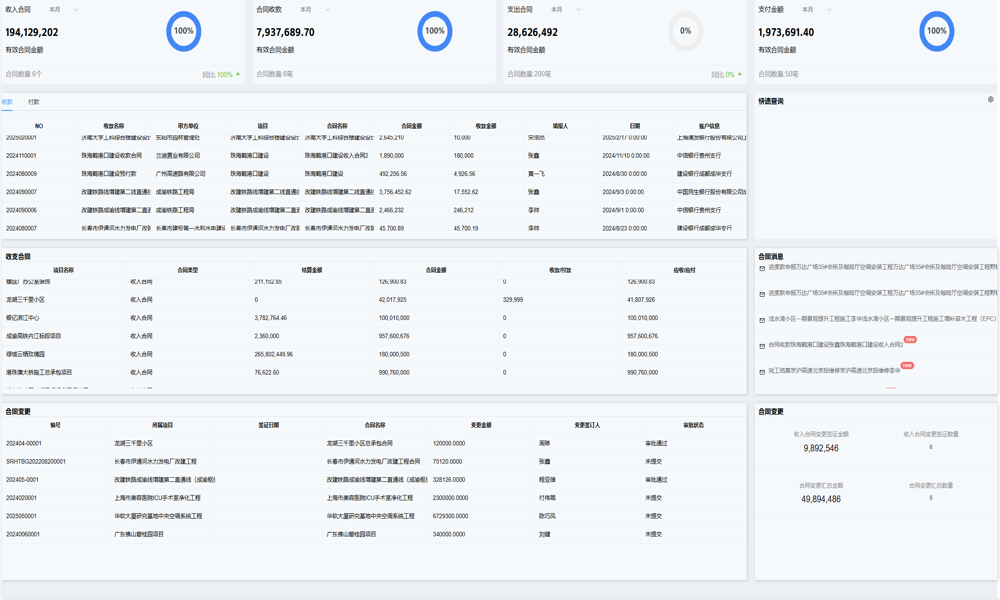The image size is (1000, 600).
Task: Expand 本月 period selector on 支出合同 card
Action: coord(565,10)
